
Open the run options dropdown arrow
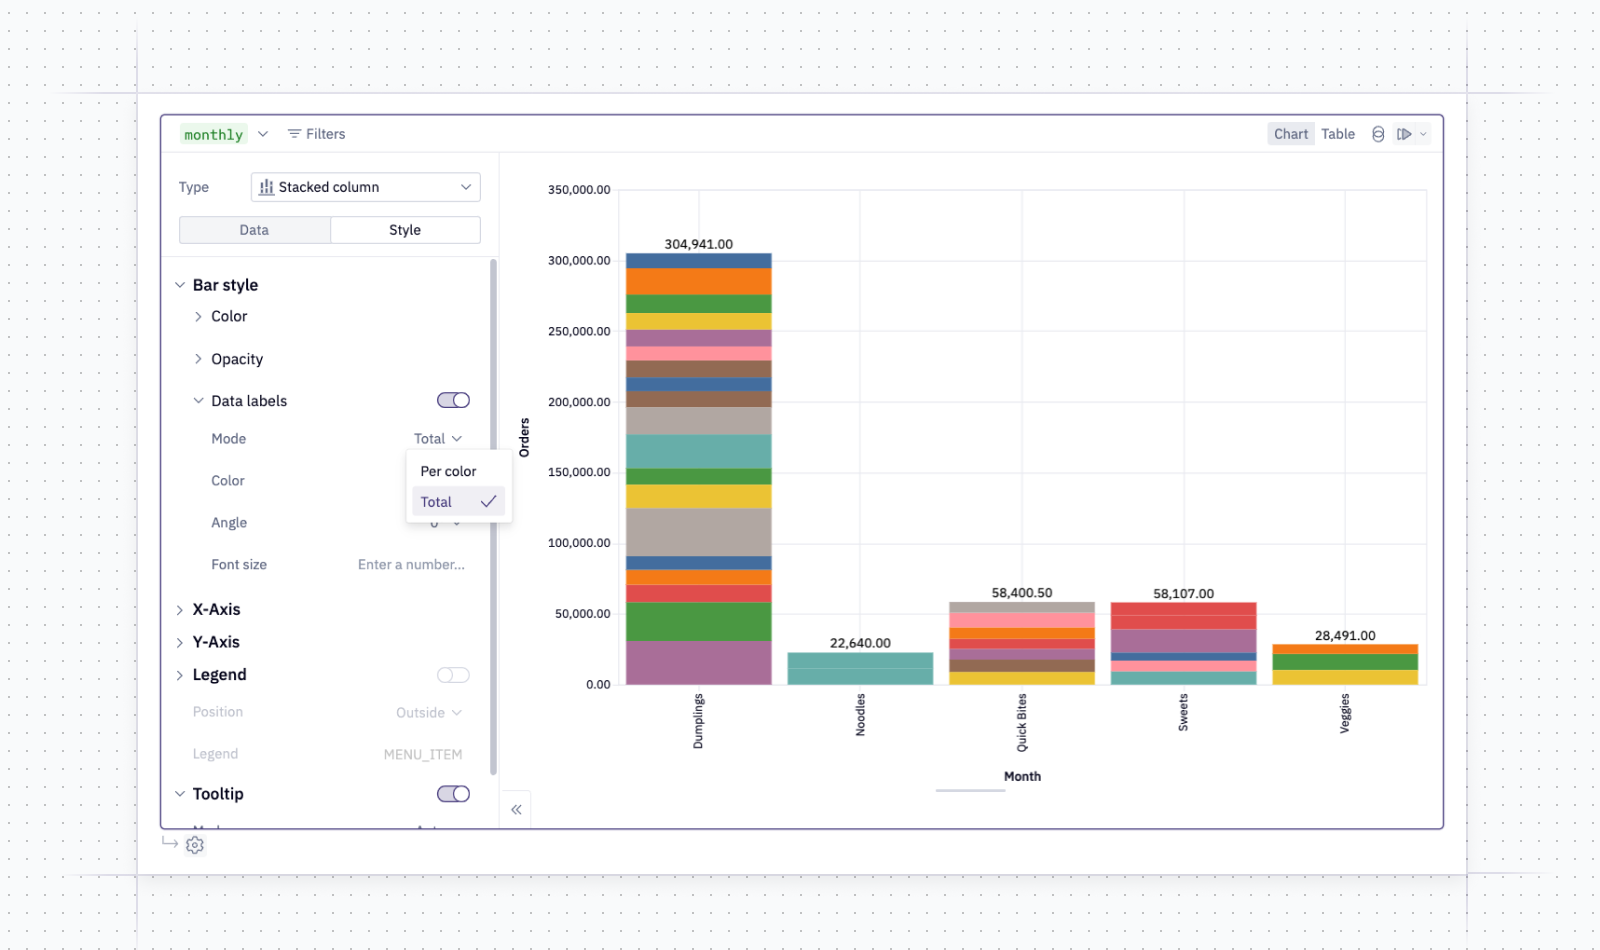pos(1423,134)
